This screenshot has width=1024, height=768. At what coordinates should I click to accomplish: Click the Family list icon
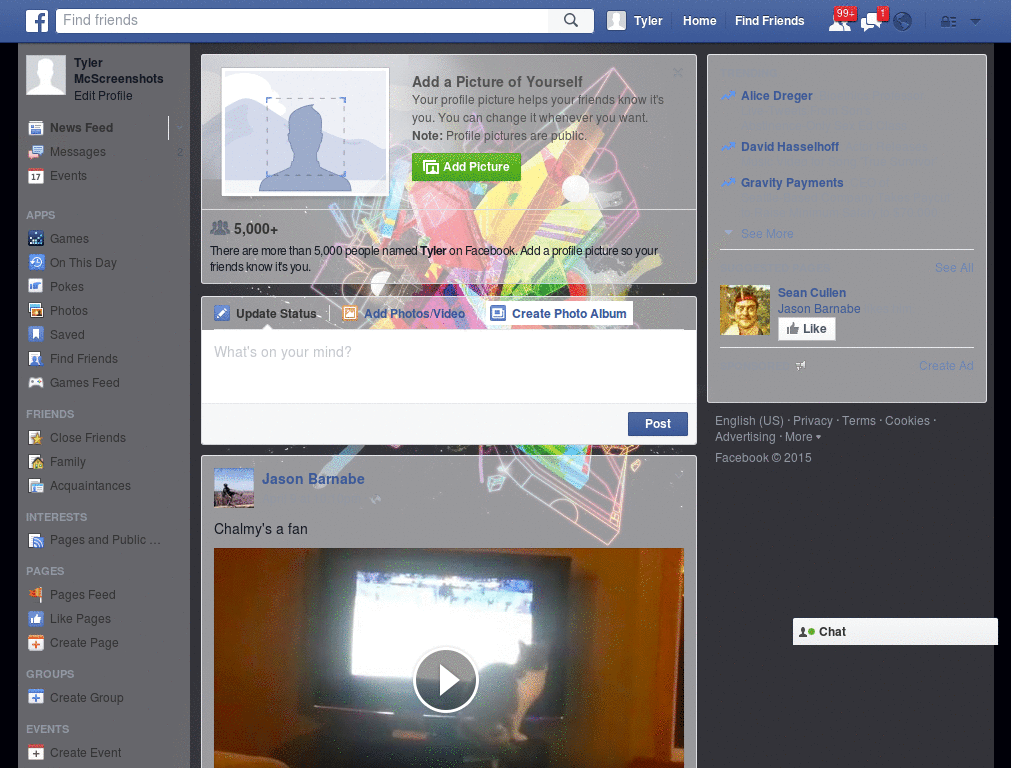pos(36,462)
